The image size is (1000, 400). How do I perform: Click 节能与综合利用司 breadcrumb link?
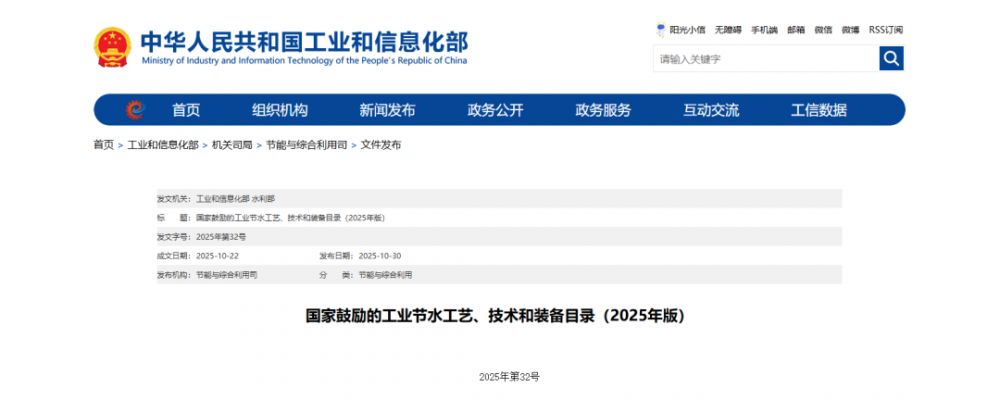[x=306, y=145]
